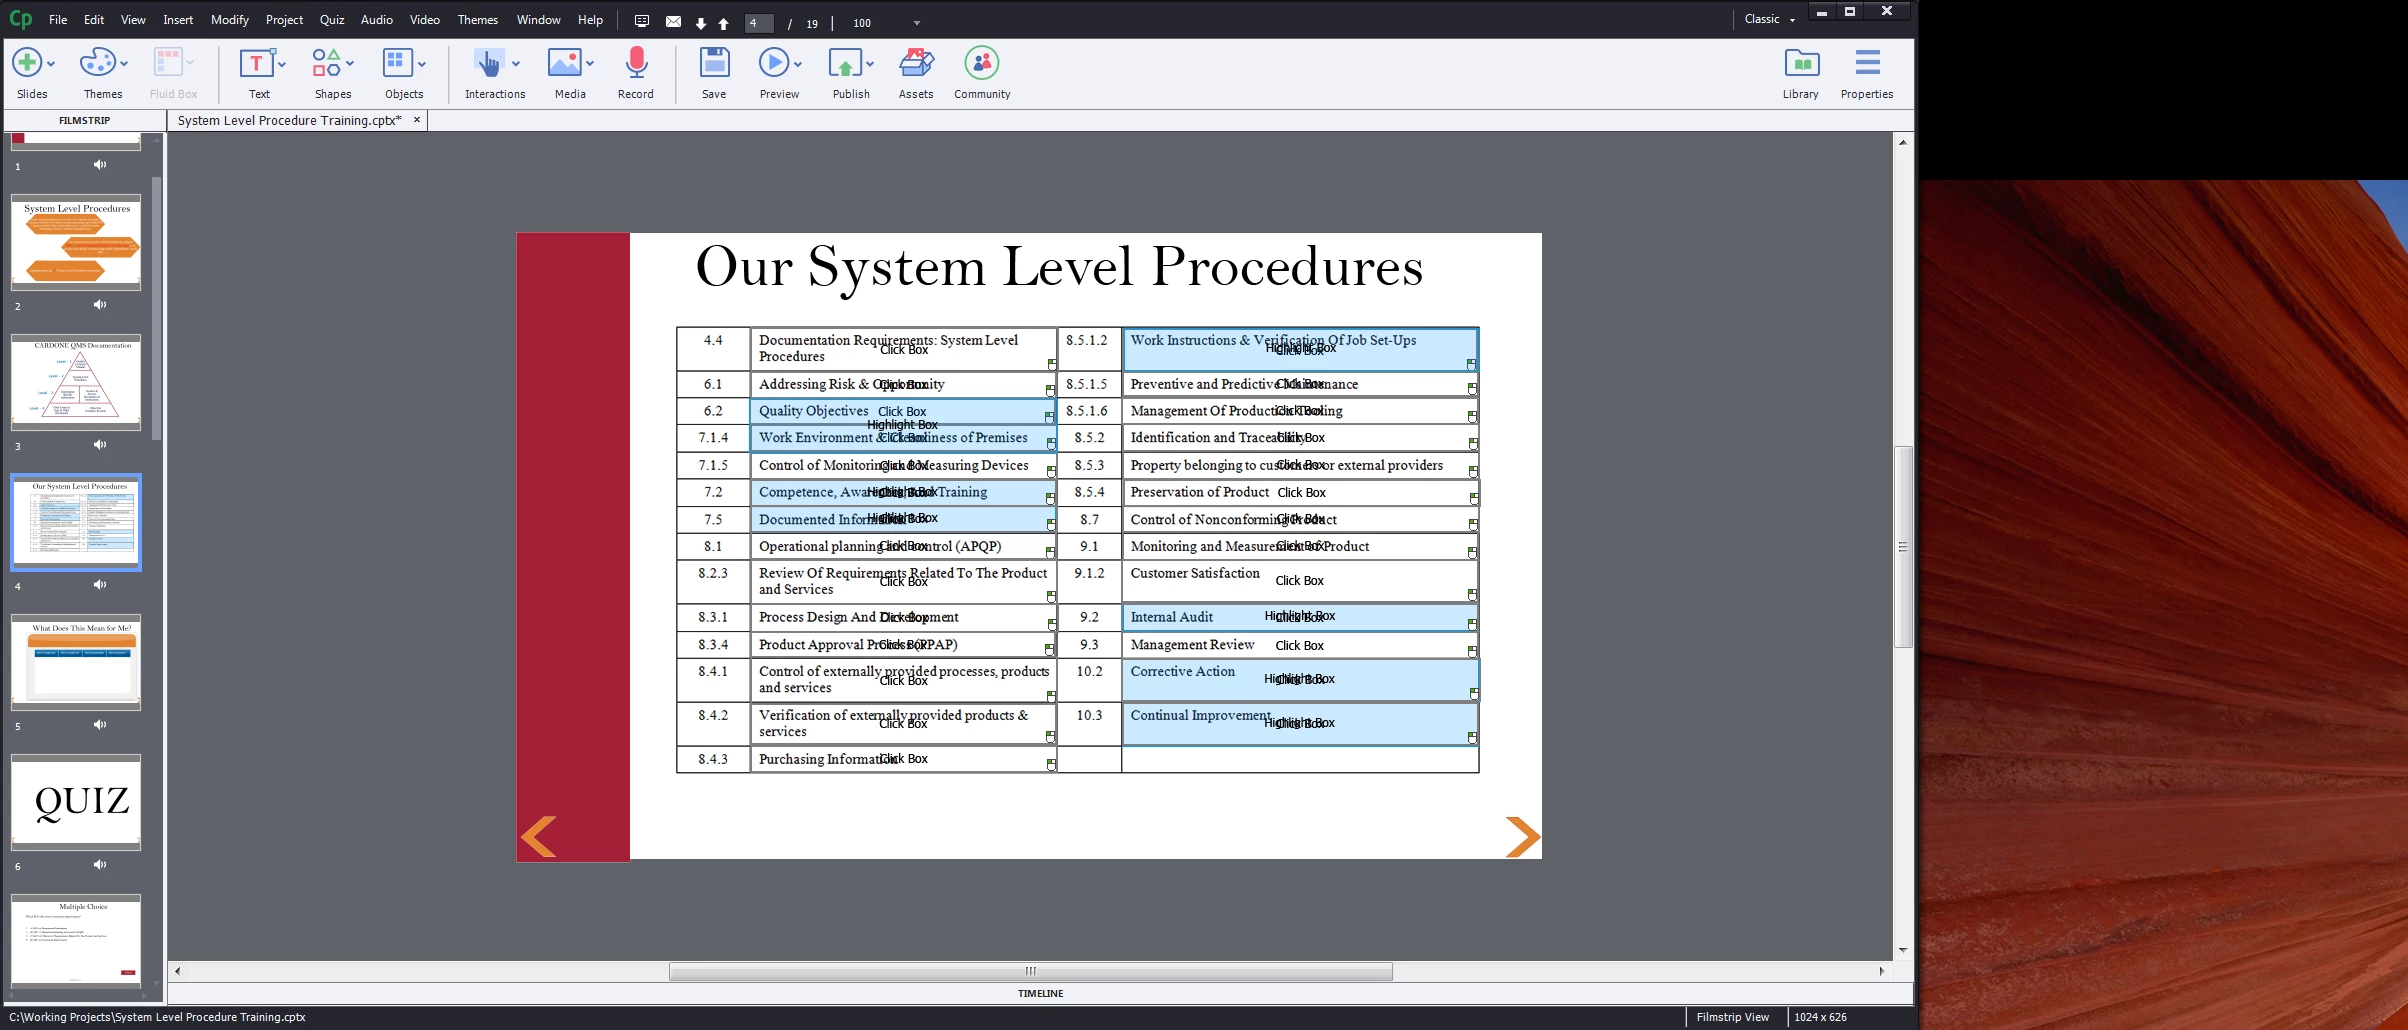Expand the Shapes dropdown arrow
This screenshot has height=1030, width=2408.
coord(350,64)
